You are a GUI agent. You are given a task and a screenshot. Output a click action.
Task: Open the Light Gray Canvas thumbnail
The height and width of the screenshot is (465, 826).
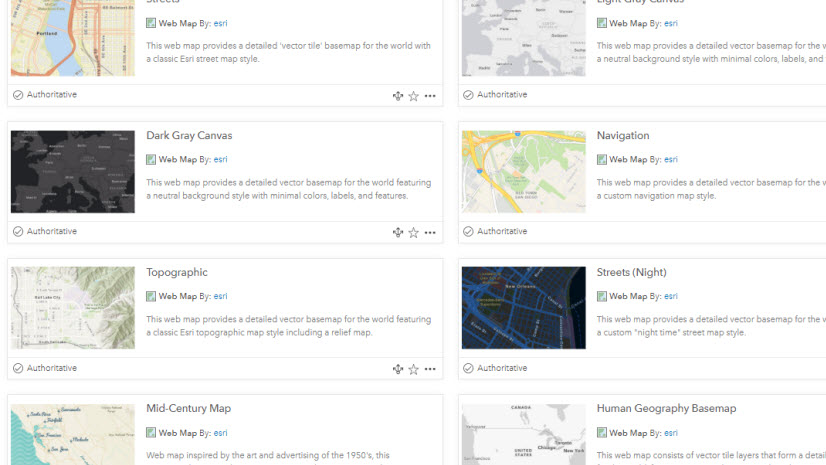point(524,37)
